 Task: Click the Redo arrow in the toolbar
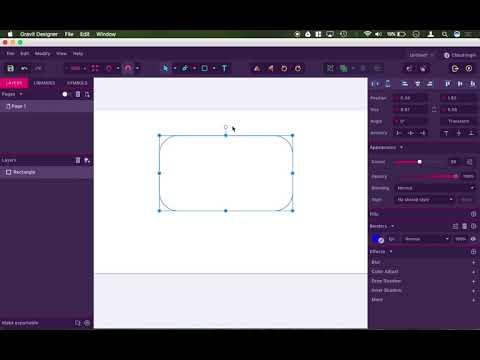pyautogui.click(x=38, y=68)
